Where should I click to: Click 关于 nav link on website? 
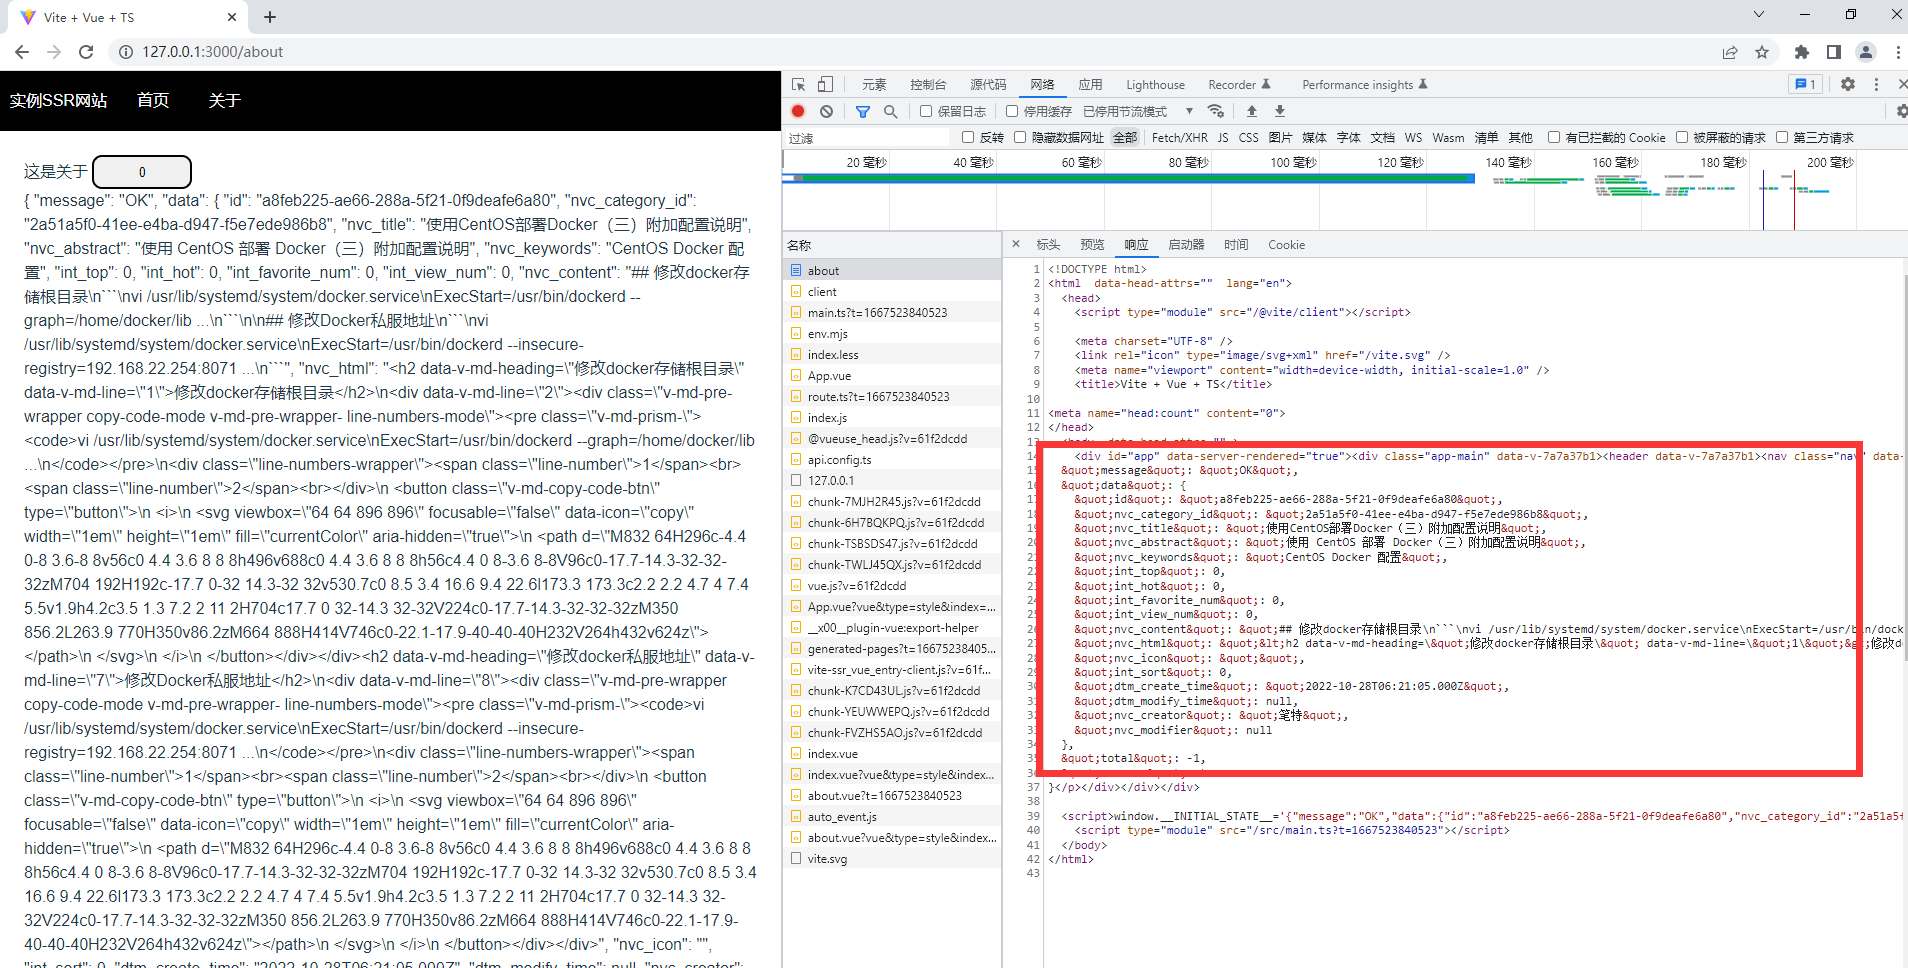pos(224,100)
